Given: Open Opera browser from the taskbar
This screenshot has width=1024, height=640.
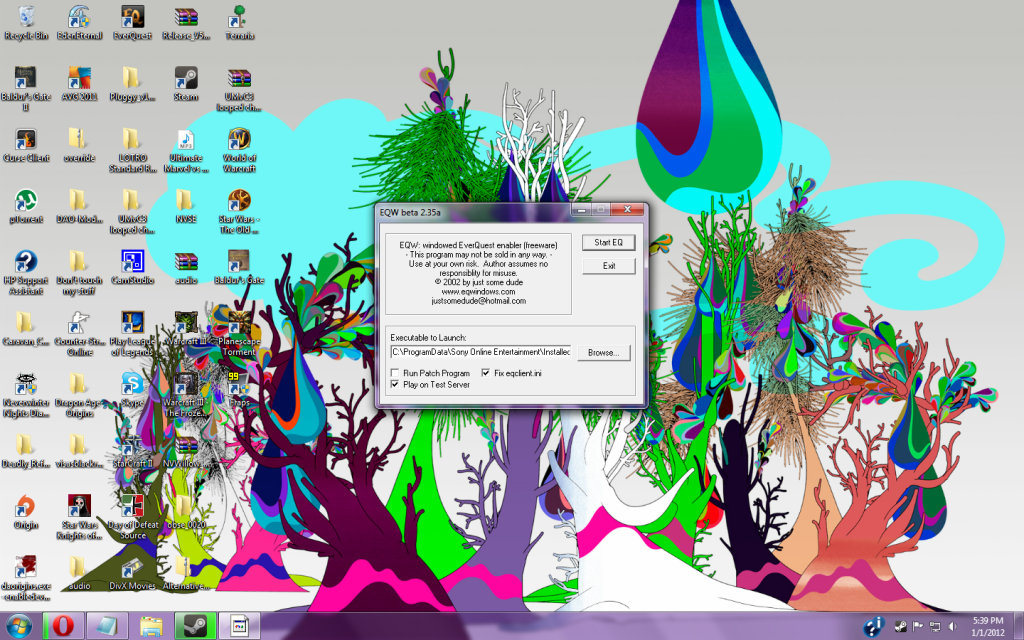Looking at the screenshot, I should click(x=63, y=627).
